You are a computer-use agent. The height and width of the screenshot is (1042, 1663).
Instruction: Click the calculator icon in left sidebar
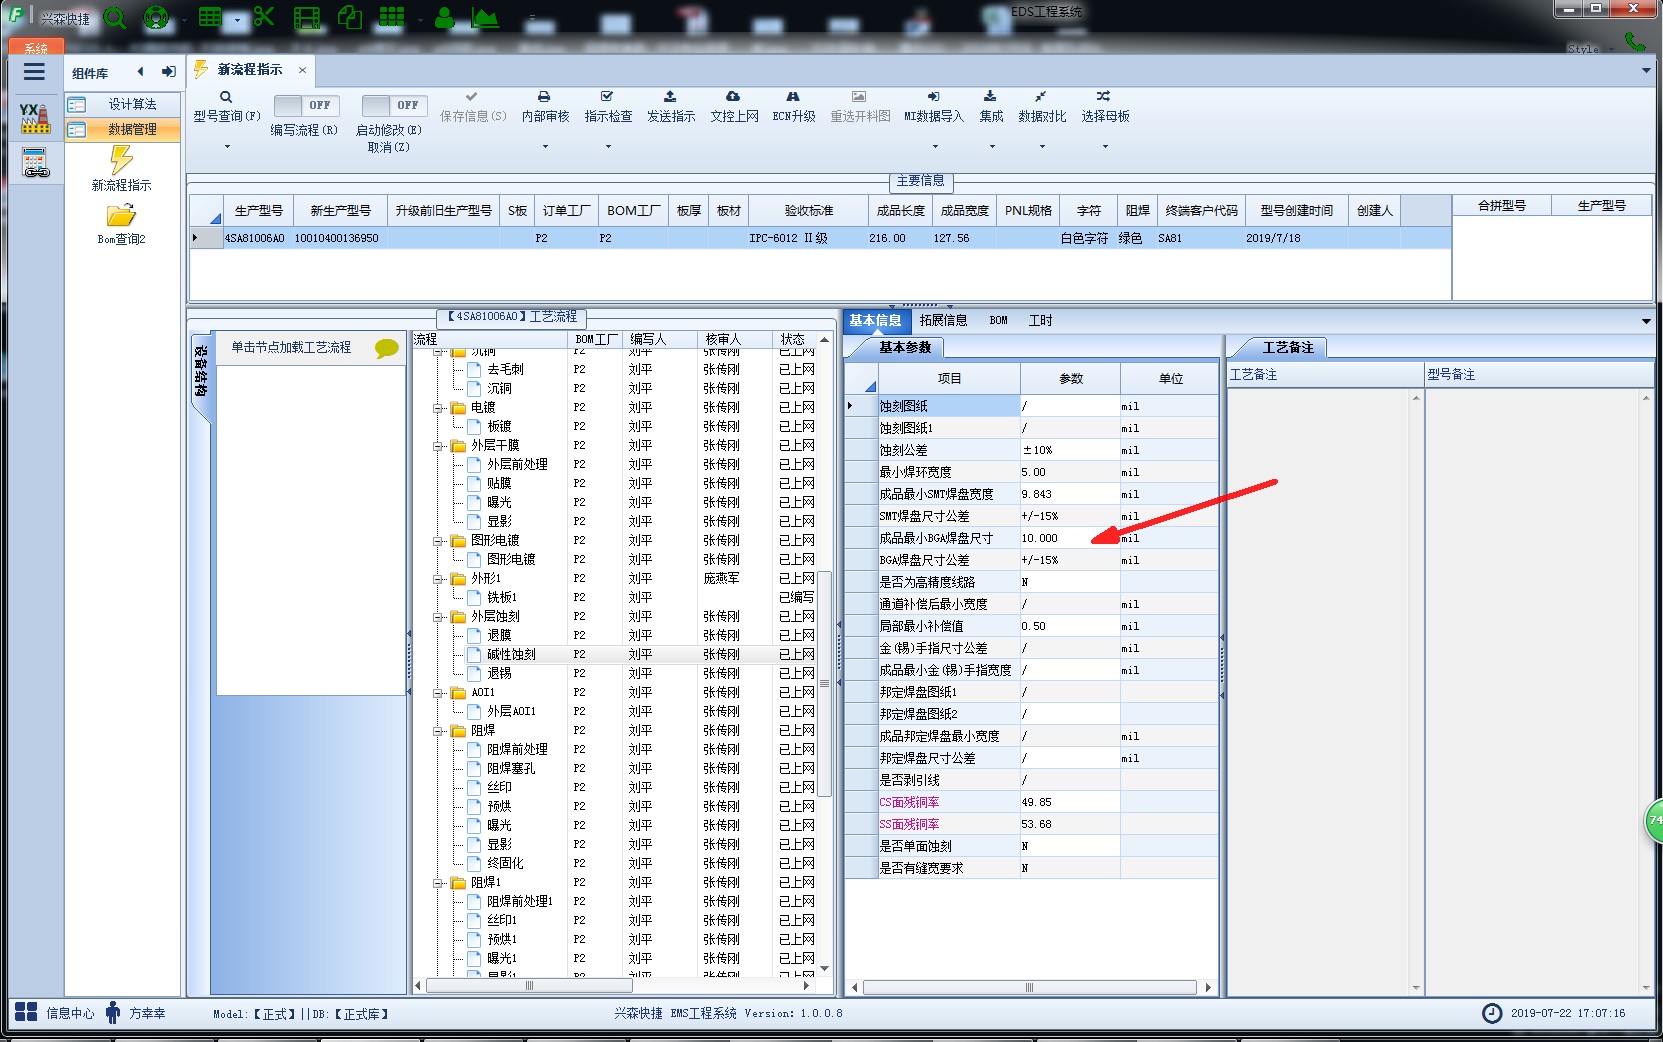[x=35, y=162]
